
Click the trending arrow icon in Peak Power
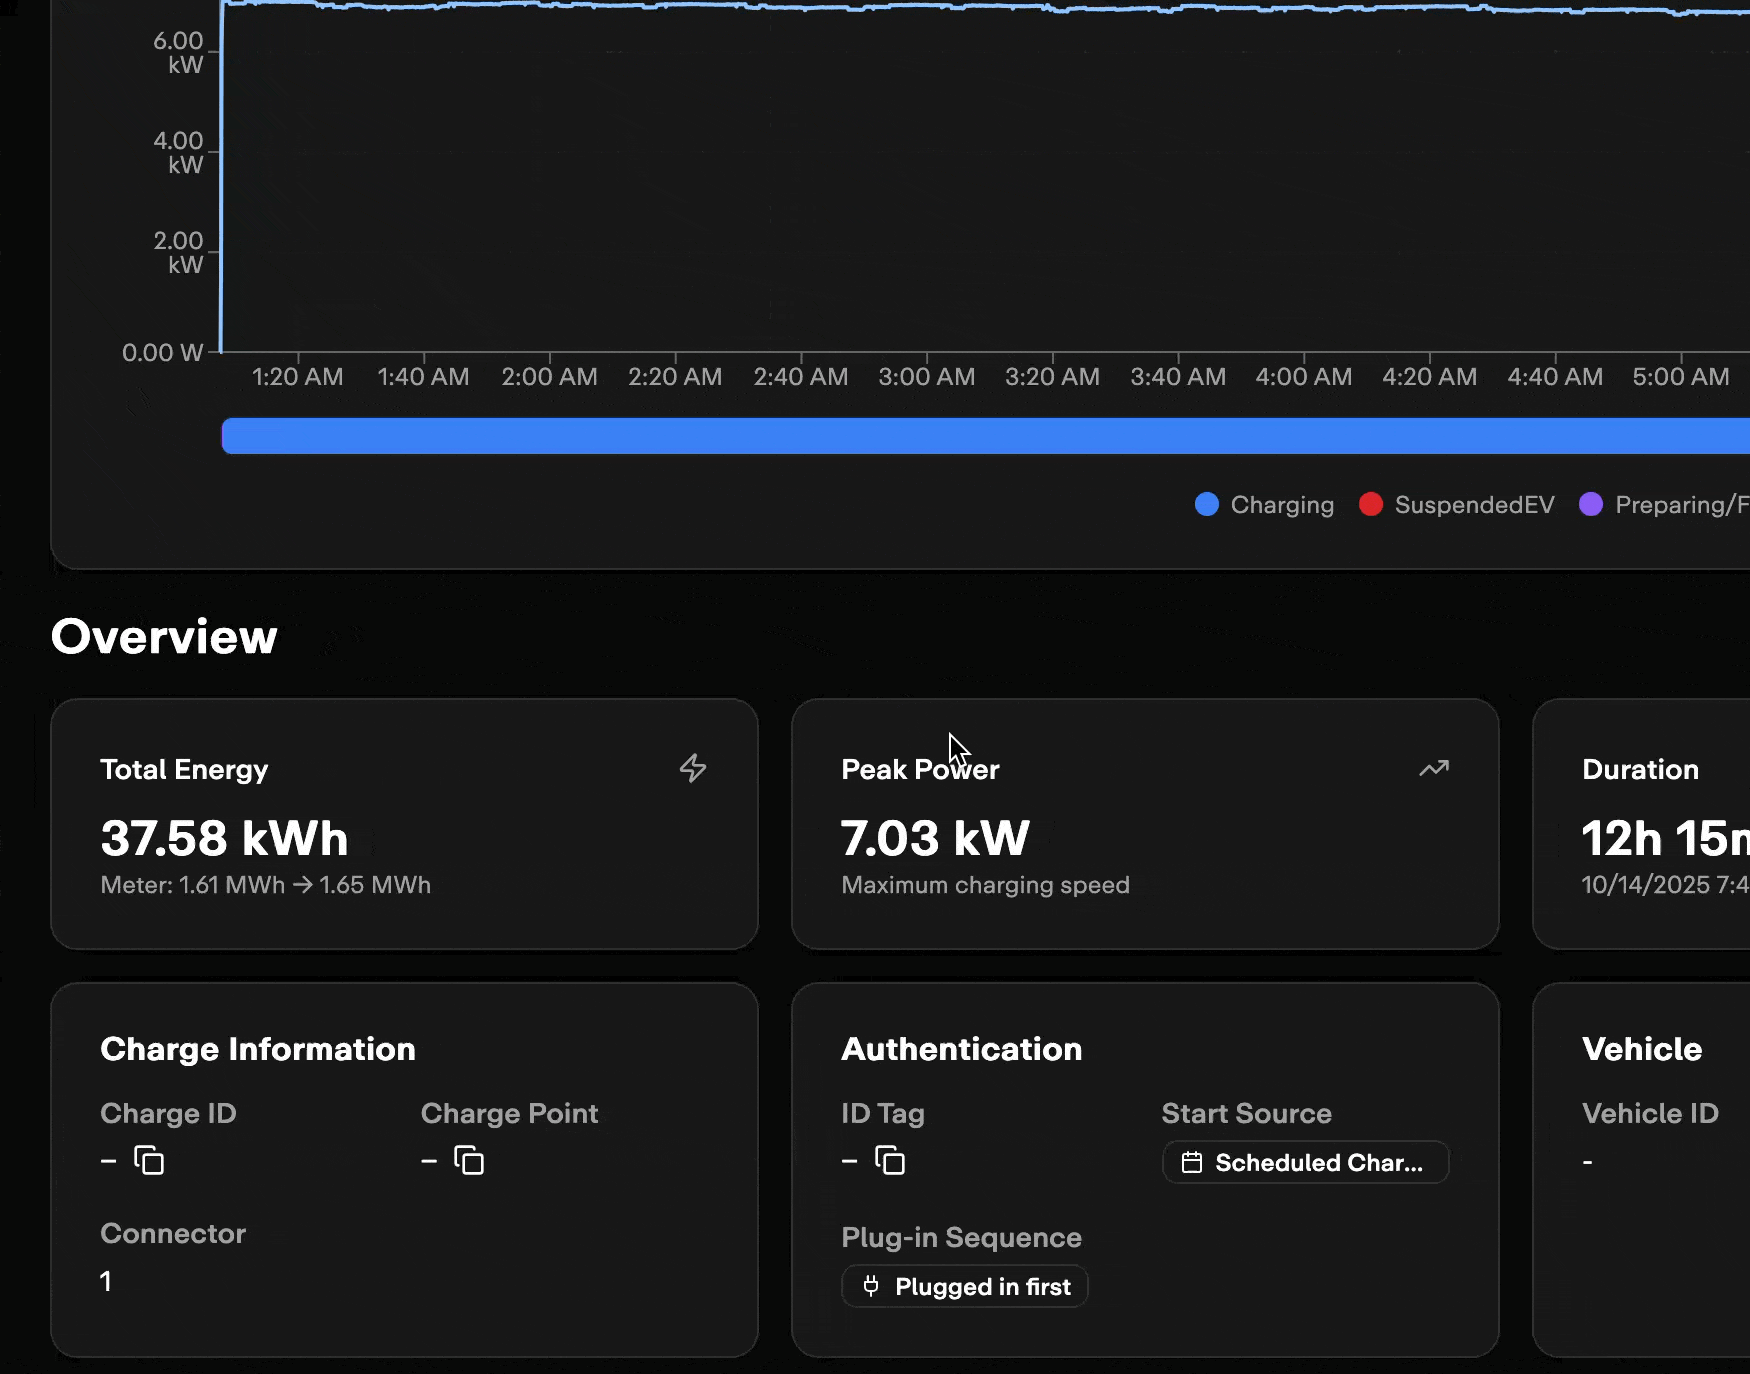(x=1434, y=768)
